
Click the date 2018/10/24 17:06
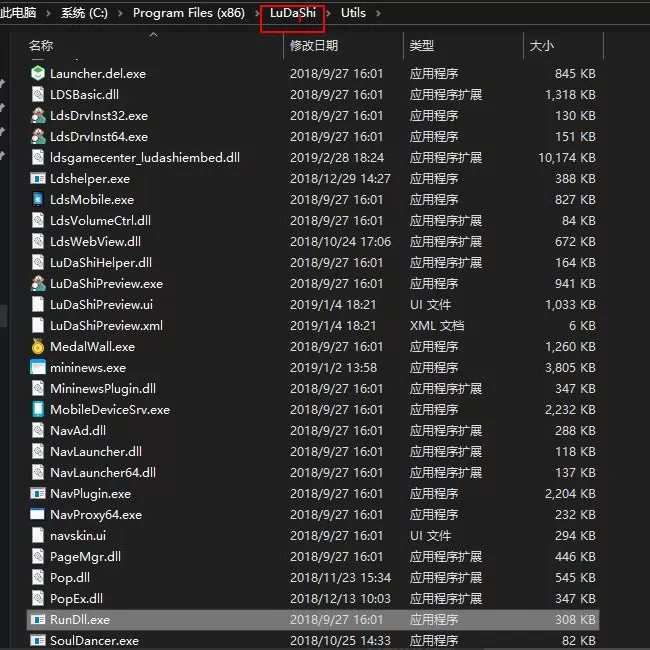click(340, 242)
